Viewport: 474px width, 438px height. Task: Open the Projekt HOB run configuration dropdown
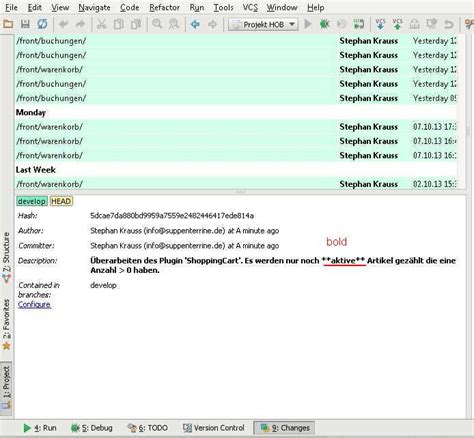263,24
